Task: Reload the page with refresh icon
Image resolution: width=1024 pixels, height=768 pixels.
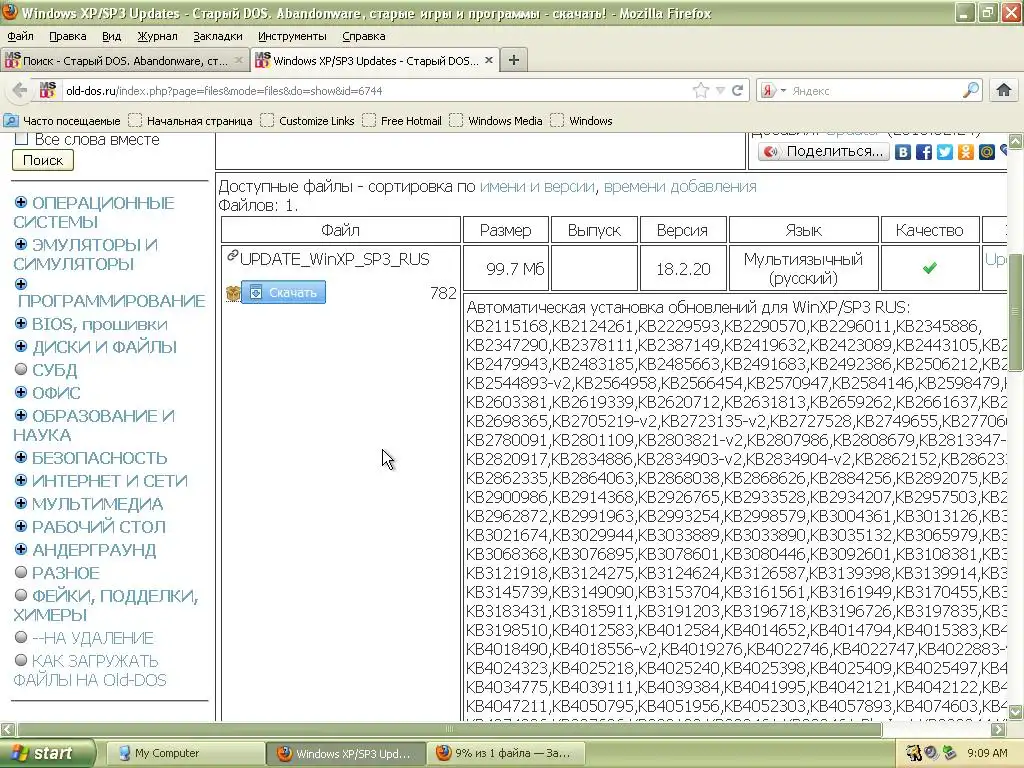Action: pyautogui.click(x=738, y=90)
